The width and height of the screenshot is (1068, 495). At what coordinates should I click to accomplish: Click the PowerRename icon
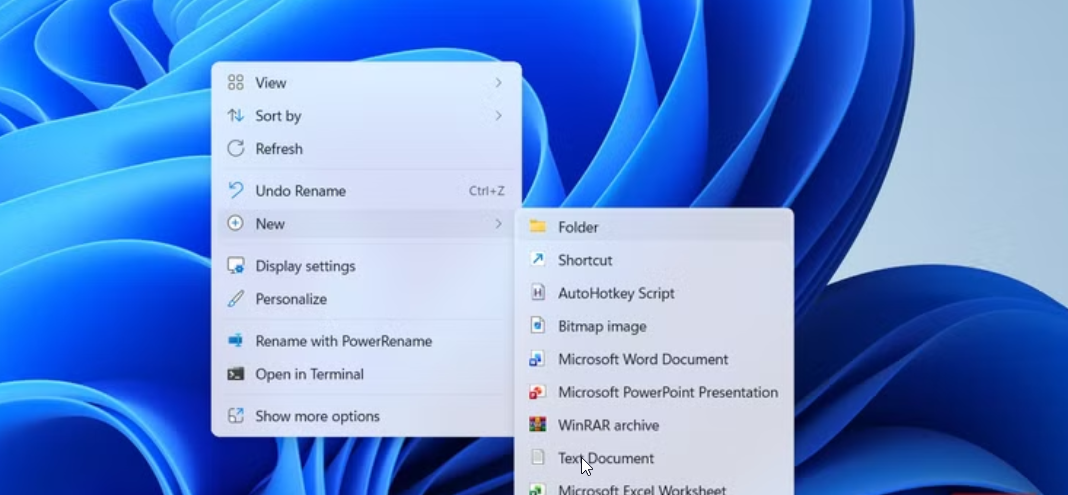coord(236,341)
